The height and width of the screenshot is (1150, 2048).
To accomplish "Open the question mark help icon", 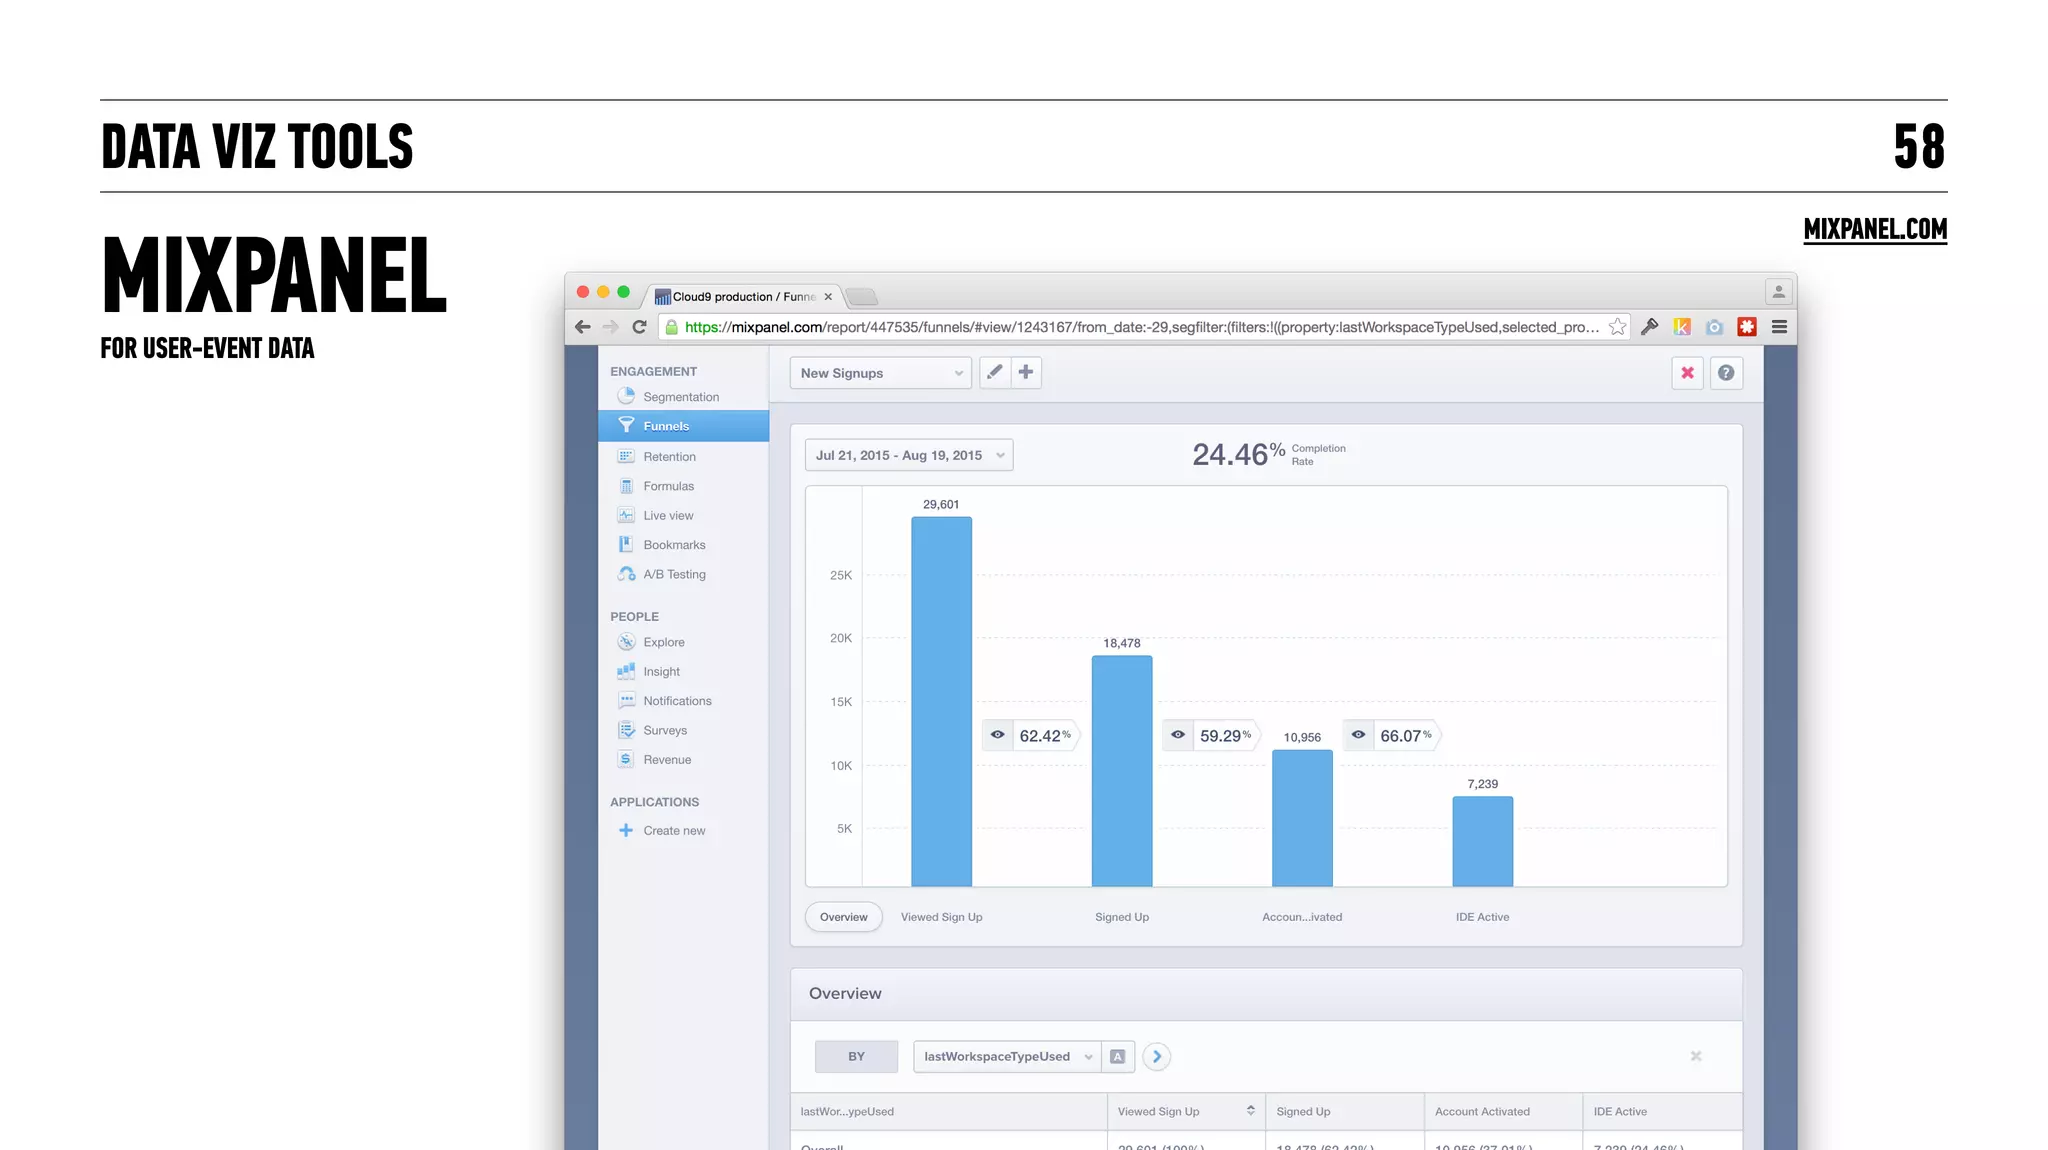I will click(x=1726, y=373).
